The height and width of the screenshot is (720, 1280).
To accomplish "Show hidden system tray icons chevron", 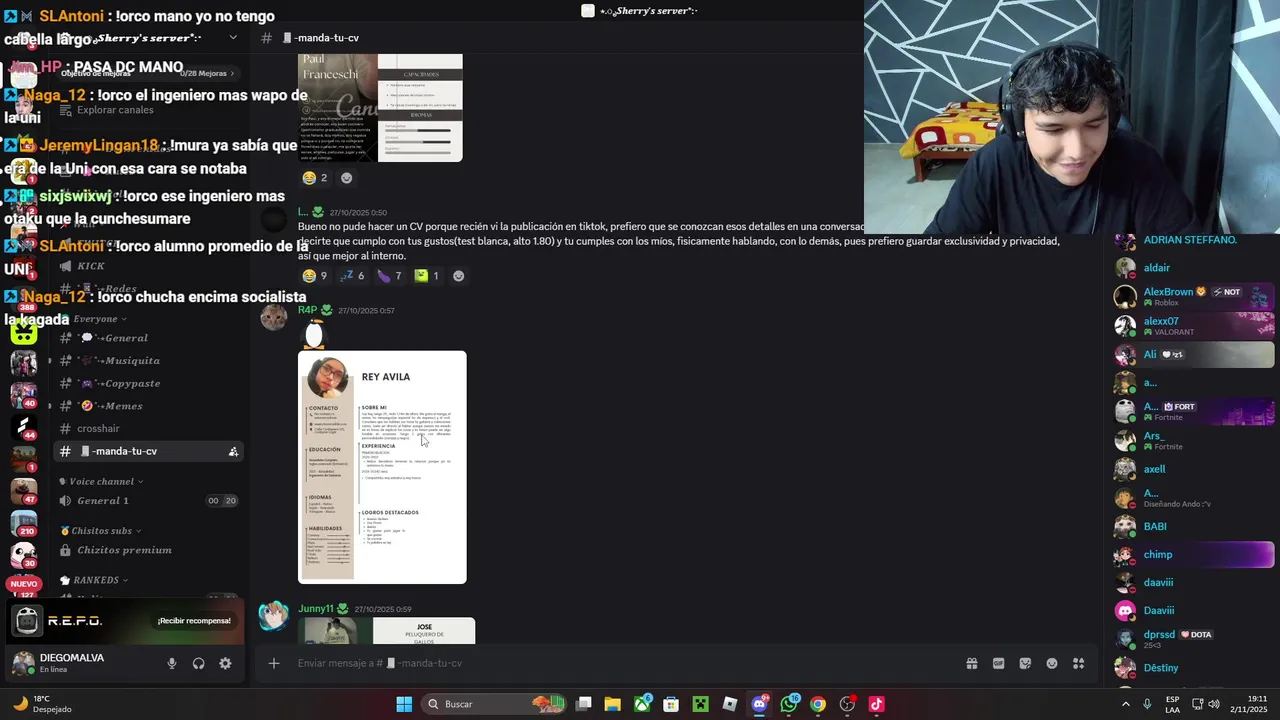I will 1126,704.
